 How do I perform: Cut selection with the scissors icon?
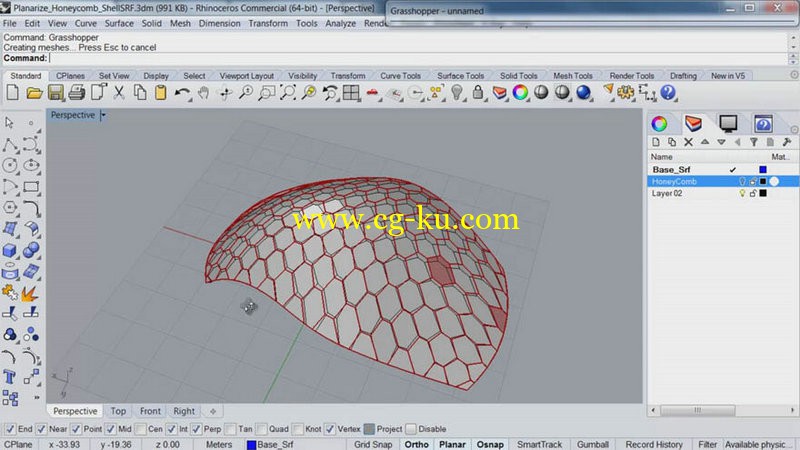[x=119, y=93]
